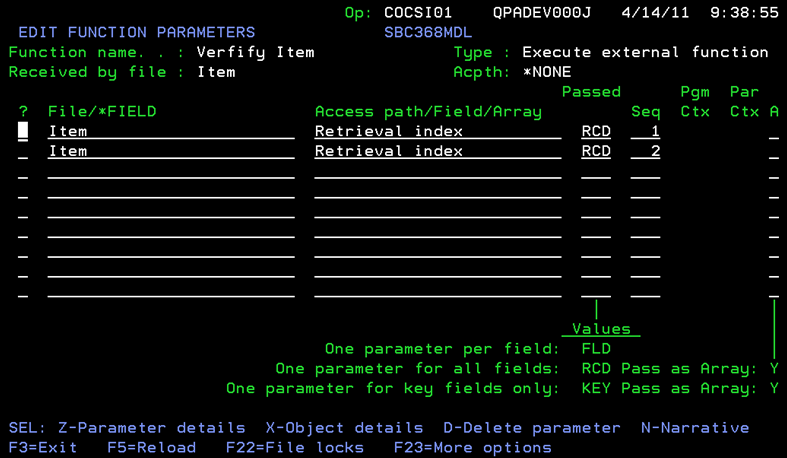This screenshot has height=458, width=787.
Task: Click the Par Ctx column header
Action: pyautogui.click(x=744, y=102)
